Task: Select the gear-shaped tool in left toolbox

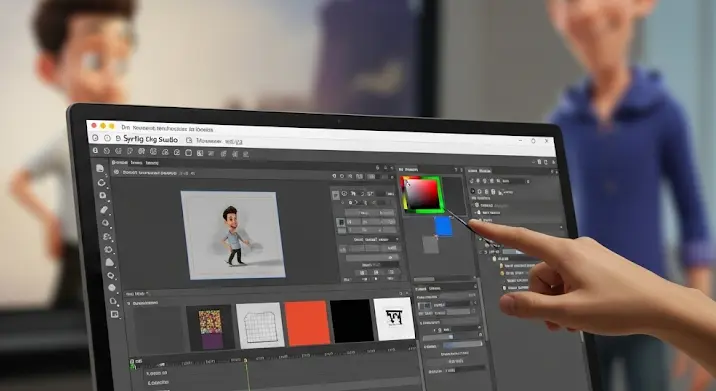Action: [x=109, y=249]
